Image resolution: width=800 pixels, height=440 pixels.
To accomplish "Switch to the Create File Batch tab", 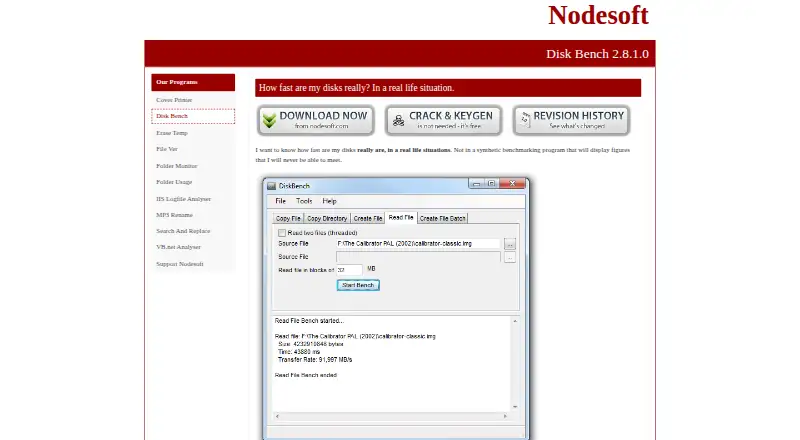I will coord(442,218).
